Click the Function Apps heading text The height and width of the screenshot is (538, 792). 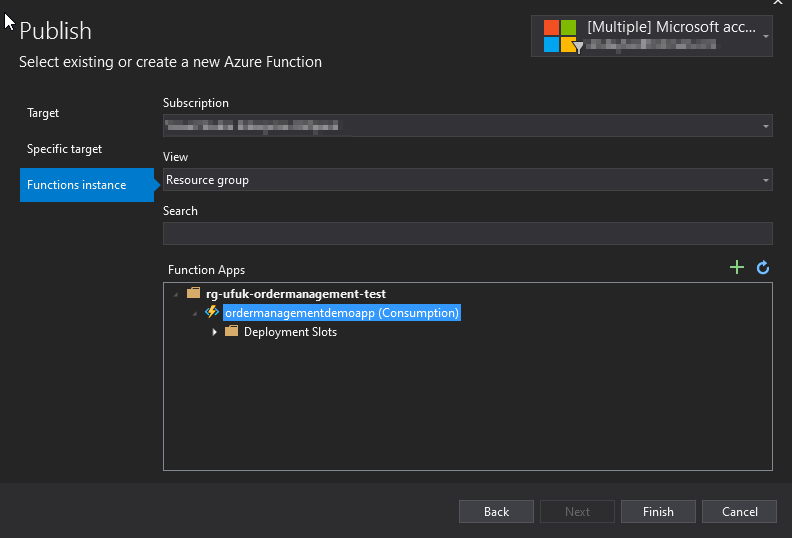[x=206, y=270]
